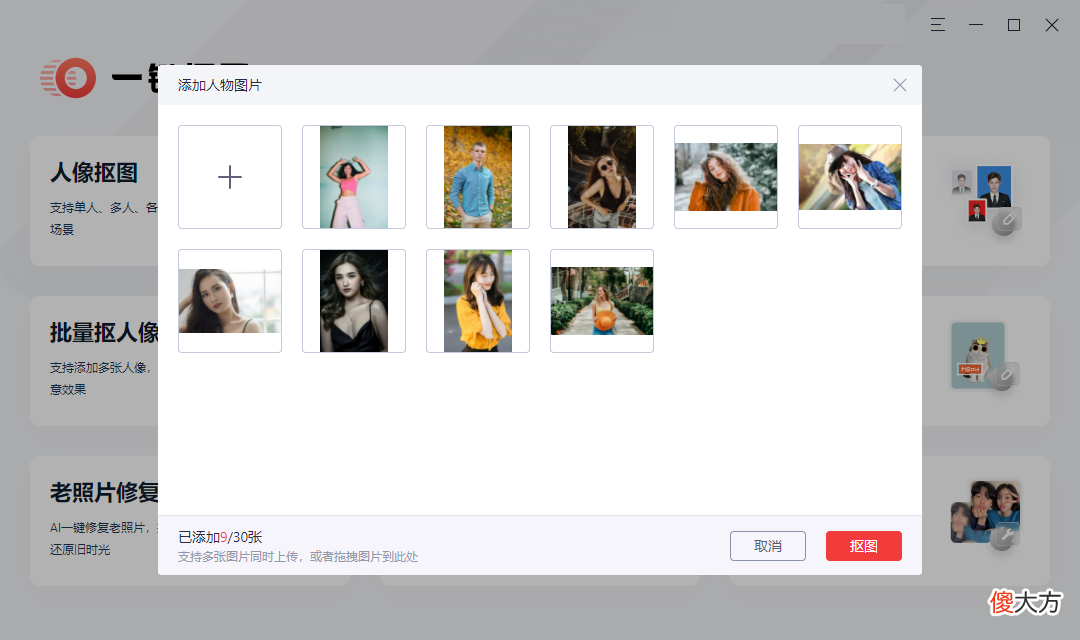The width and height of the screenshot is (1080, 640).
Task: Select thumbnail of woman close-up by window
Action: click(230, 301)
